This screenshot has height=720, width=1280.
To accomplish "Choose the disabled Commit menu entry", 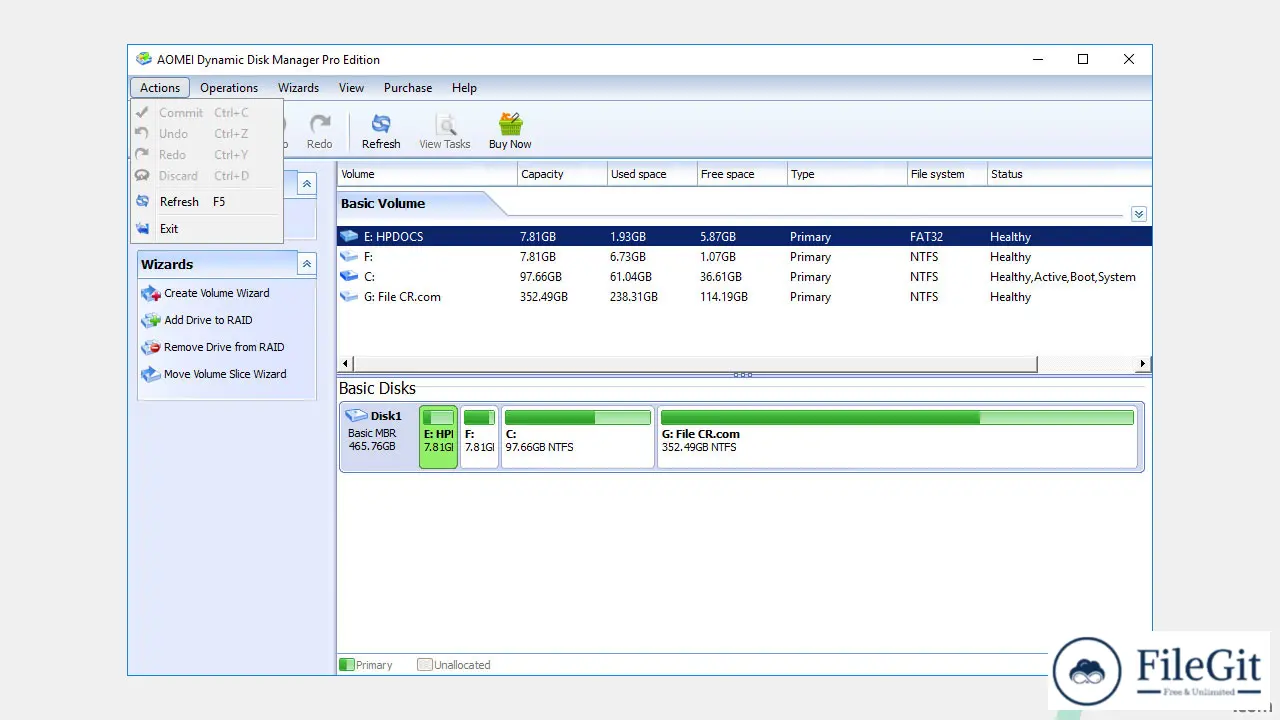I will [x=207, y=113].
